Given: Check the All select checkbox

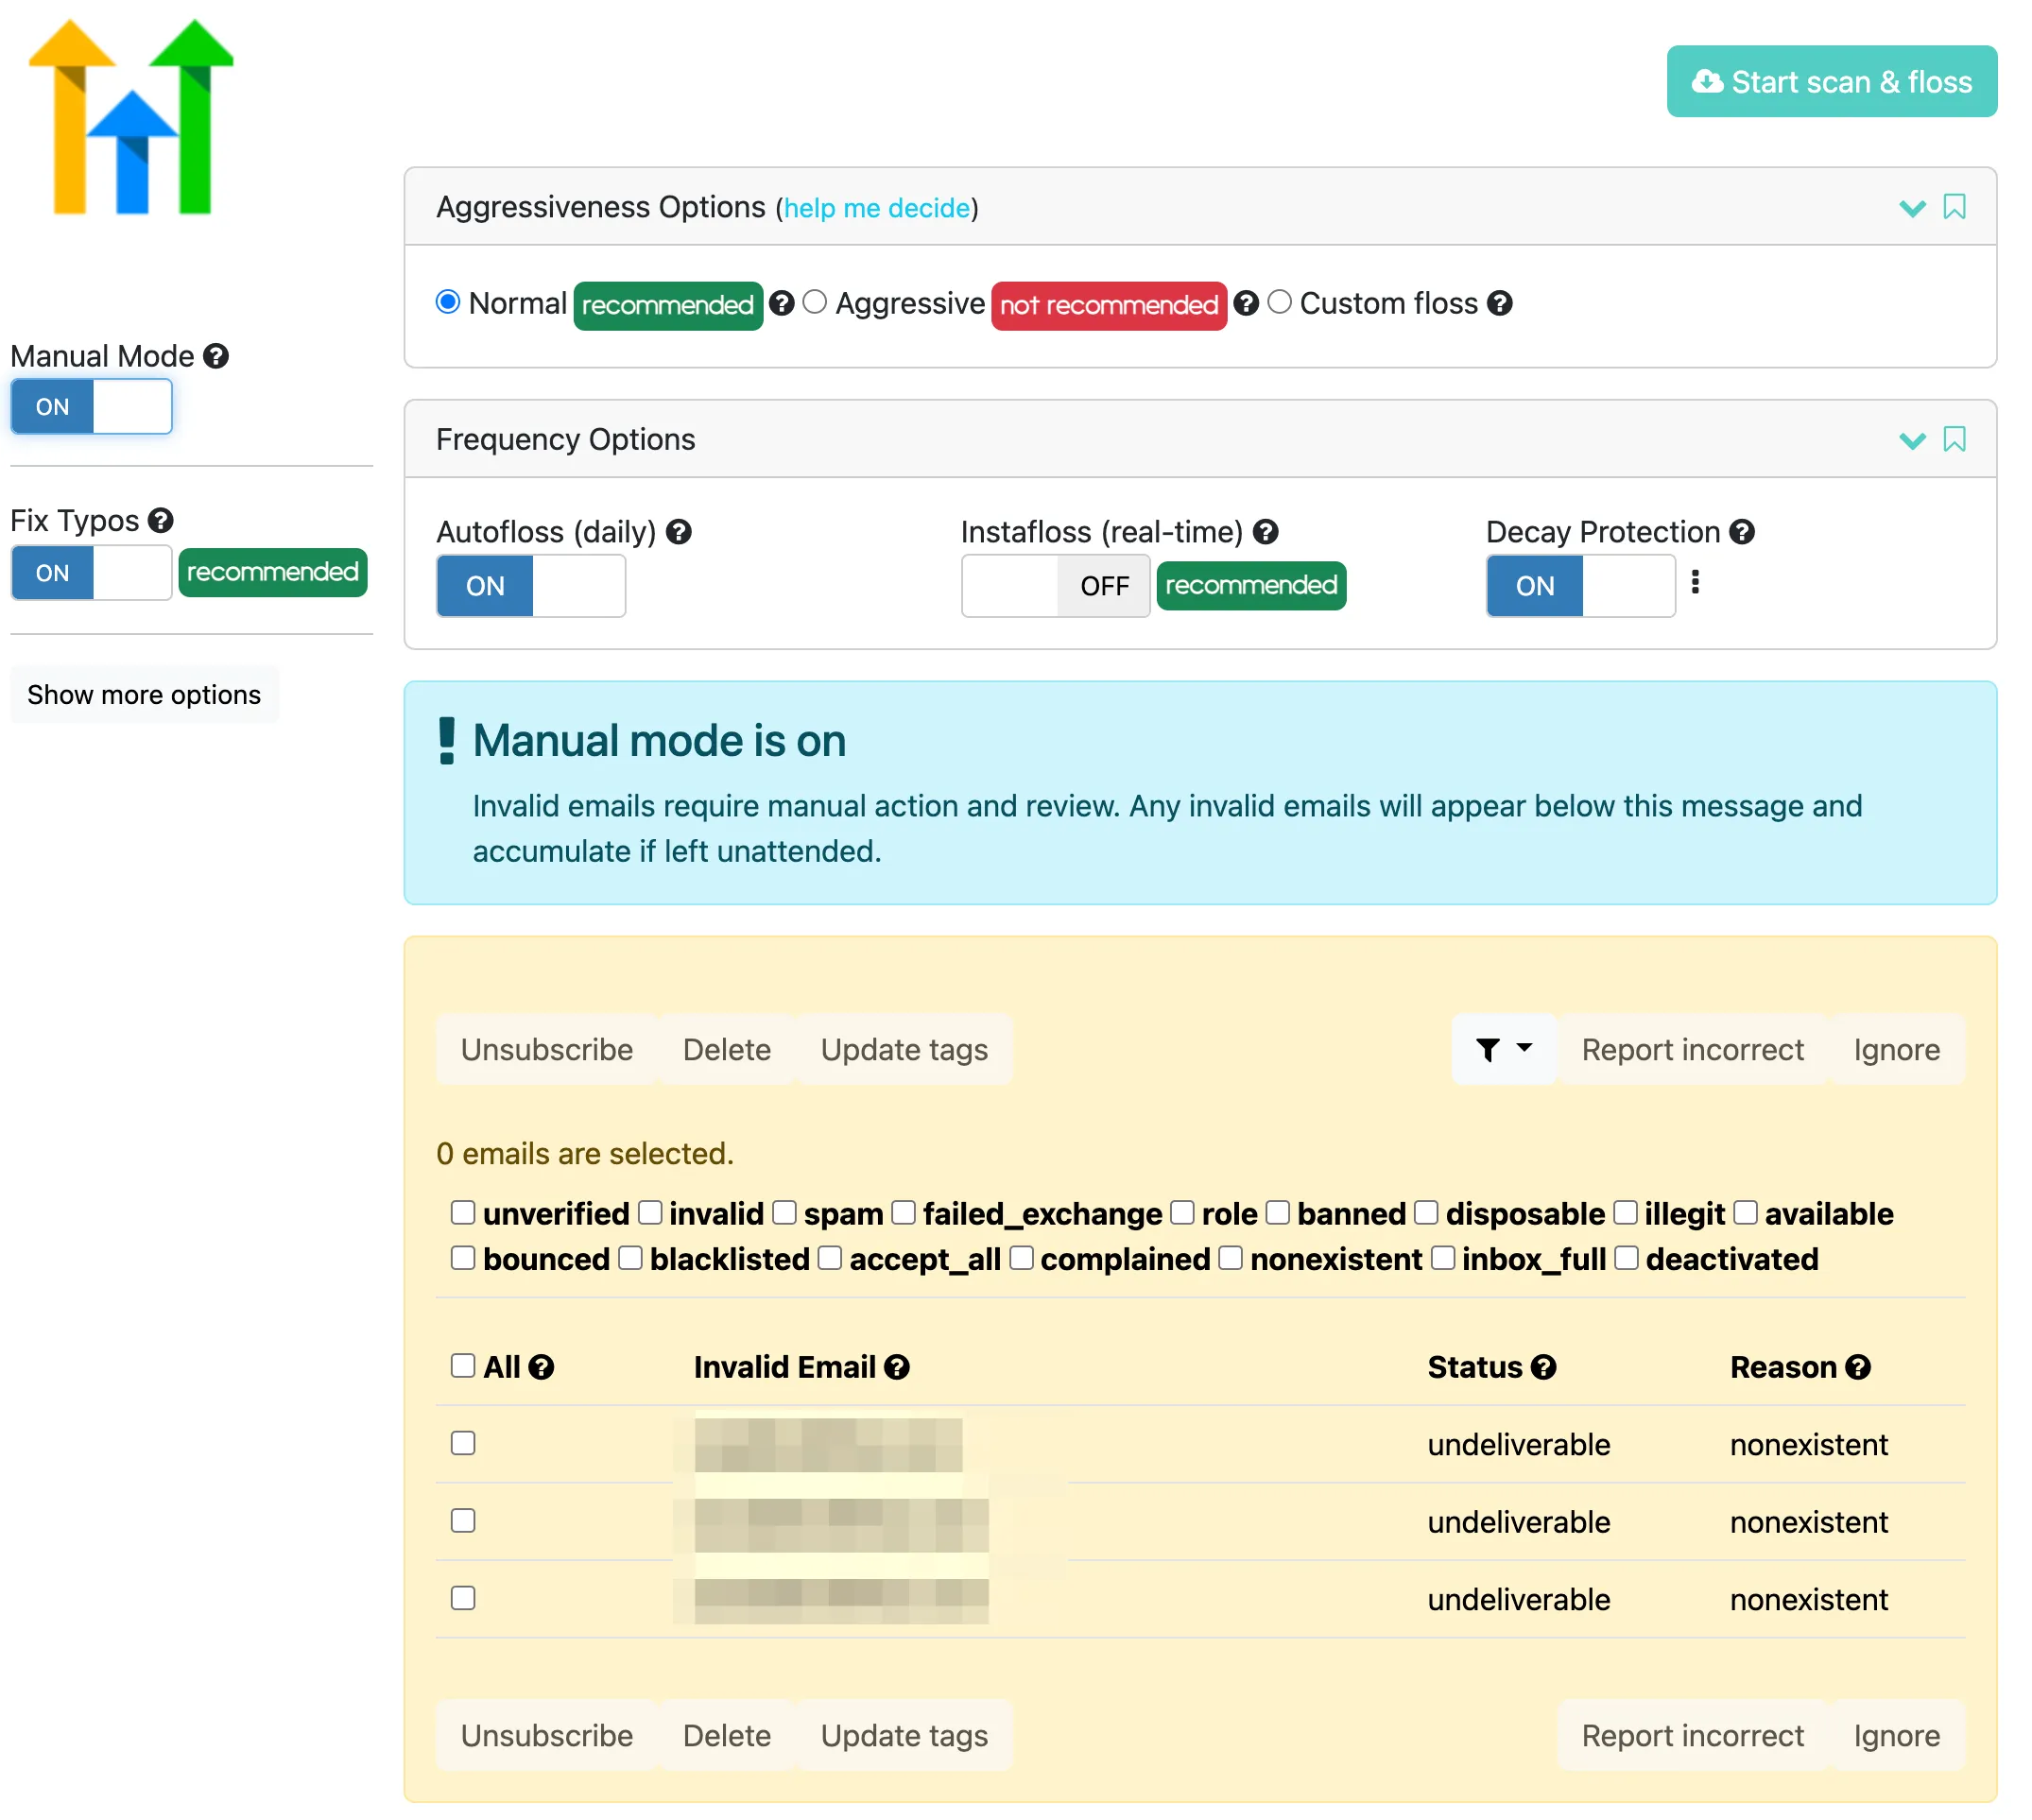Looking at the screenshot, I should (463, 1366).
